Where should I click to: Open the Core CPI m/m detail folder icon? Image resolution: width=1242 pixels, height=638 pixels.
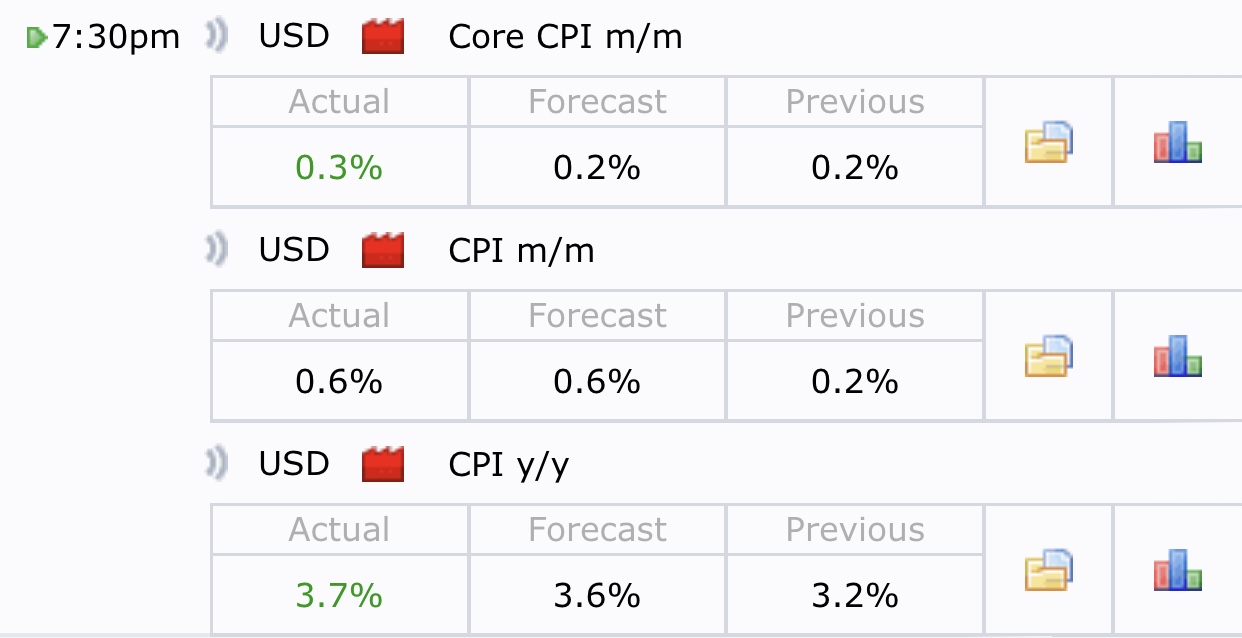click(x=1048, y=142)
